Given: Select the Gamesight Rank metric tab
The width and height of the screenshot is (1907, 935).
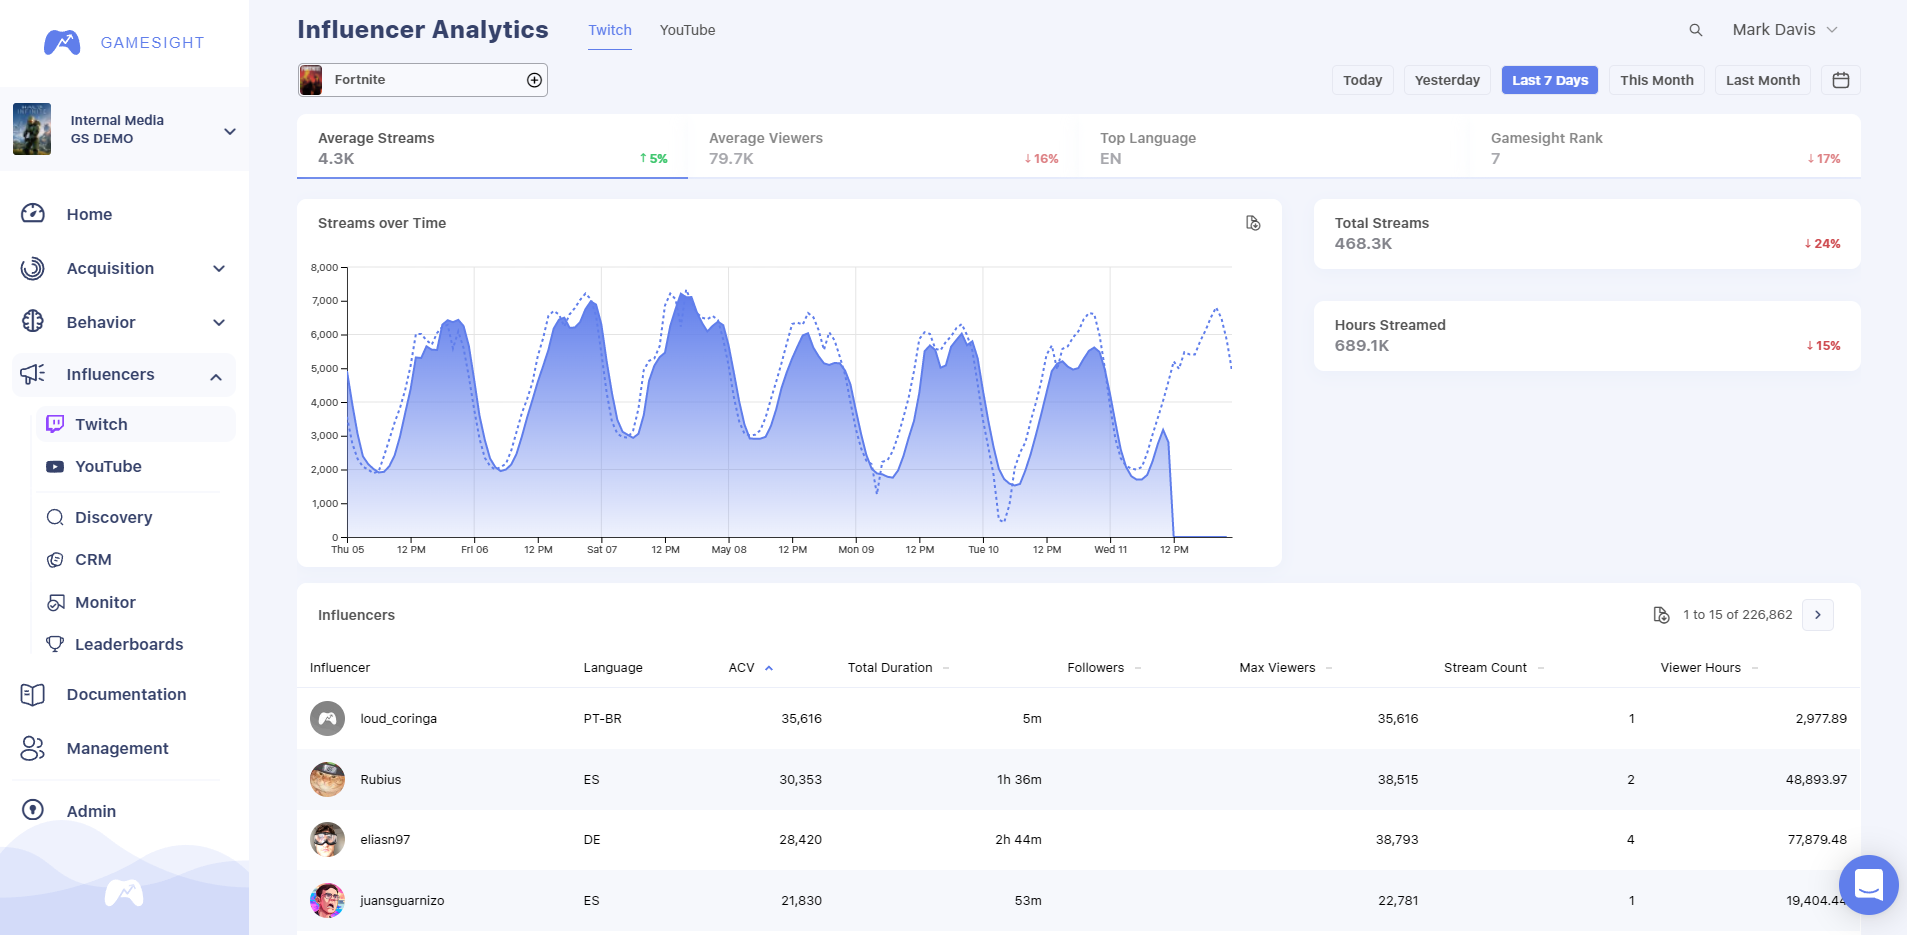Looking at the screenshot, I should tap(1665, 147).
